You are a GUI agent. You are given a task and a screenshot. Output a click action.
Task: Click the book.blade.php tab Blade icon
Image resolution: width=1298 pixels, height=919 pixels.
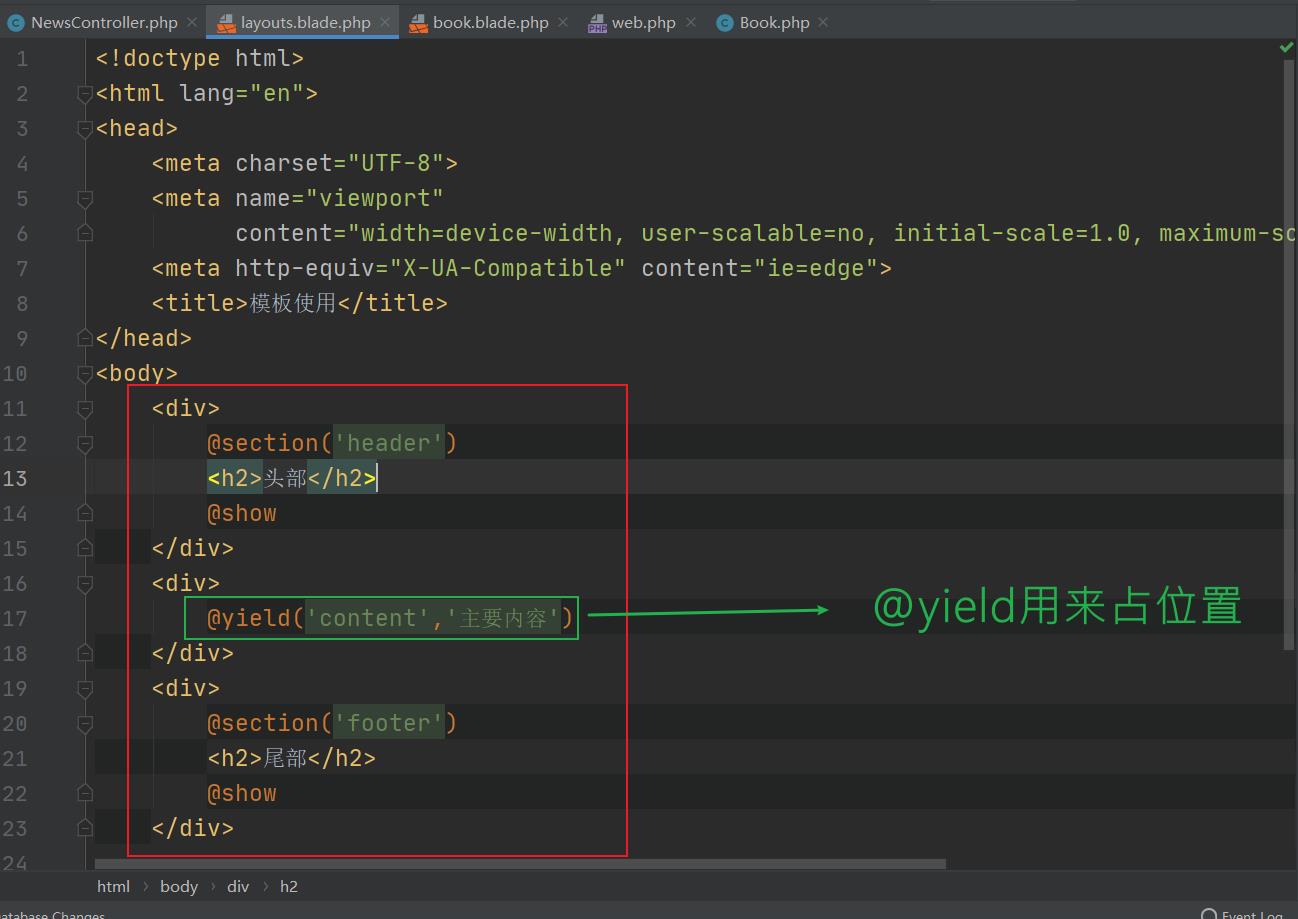coord(418,22)
